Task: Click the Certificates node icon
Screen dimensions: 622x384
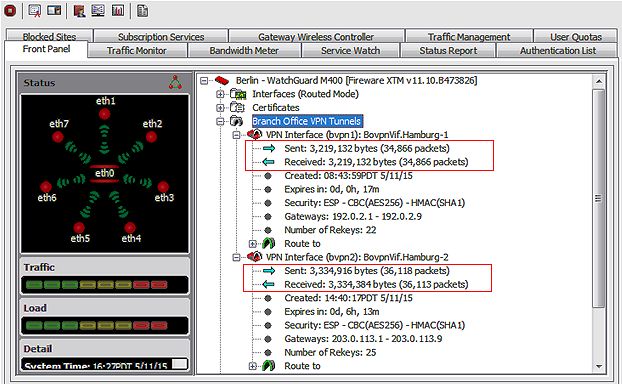Action: (237, 108)
